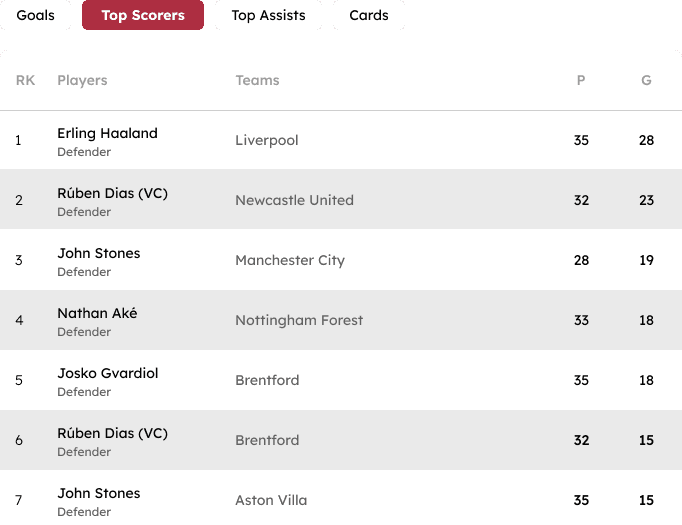This screenshot has width=682, height=525.
Task: Click the Aston Villa team name
Action: tap(271, 500)
